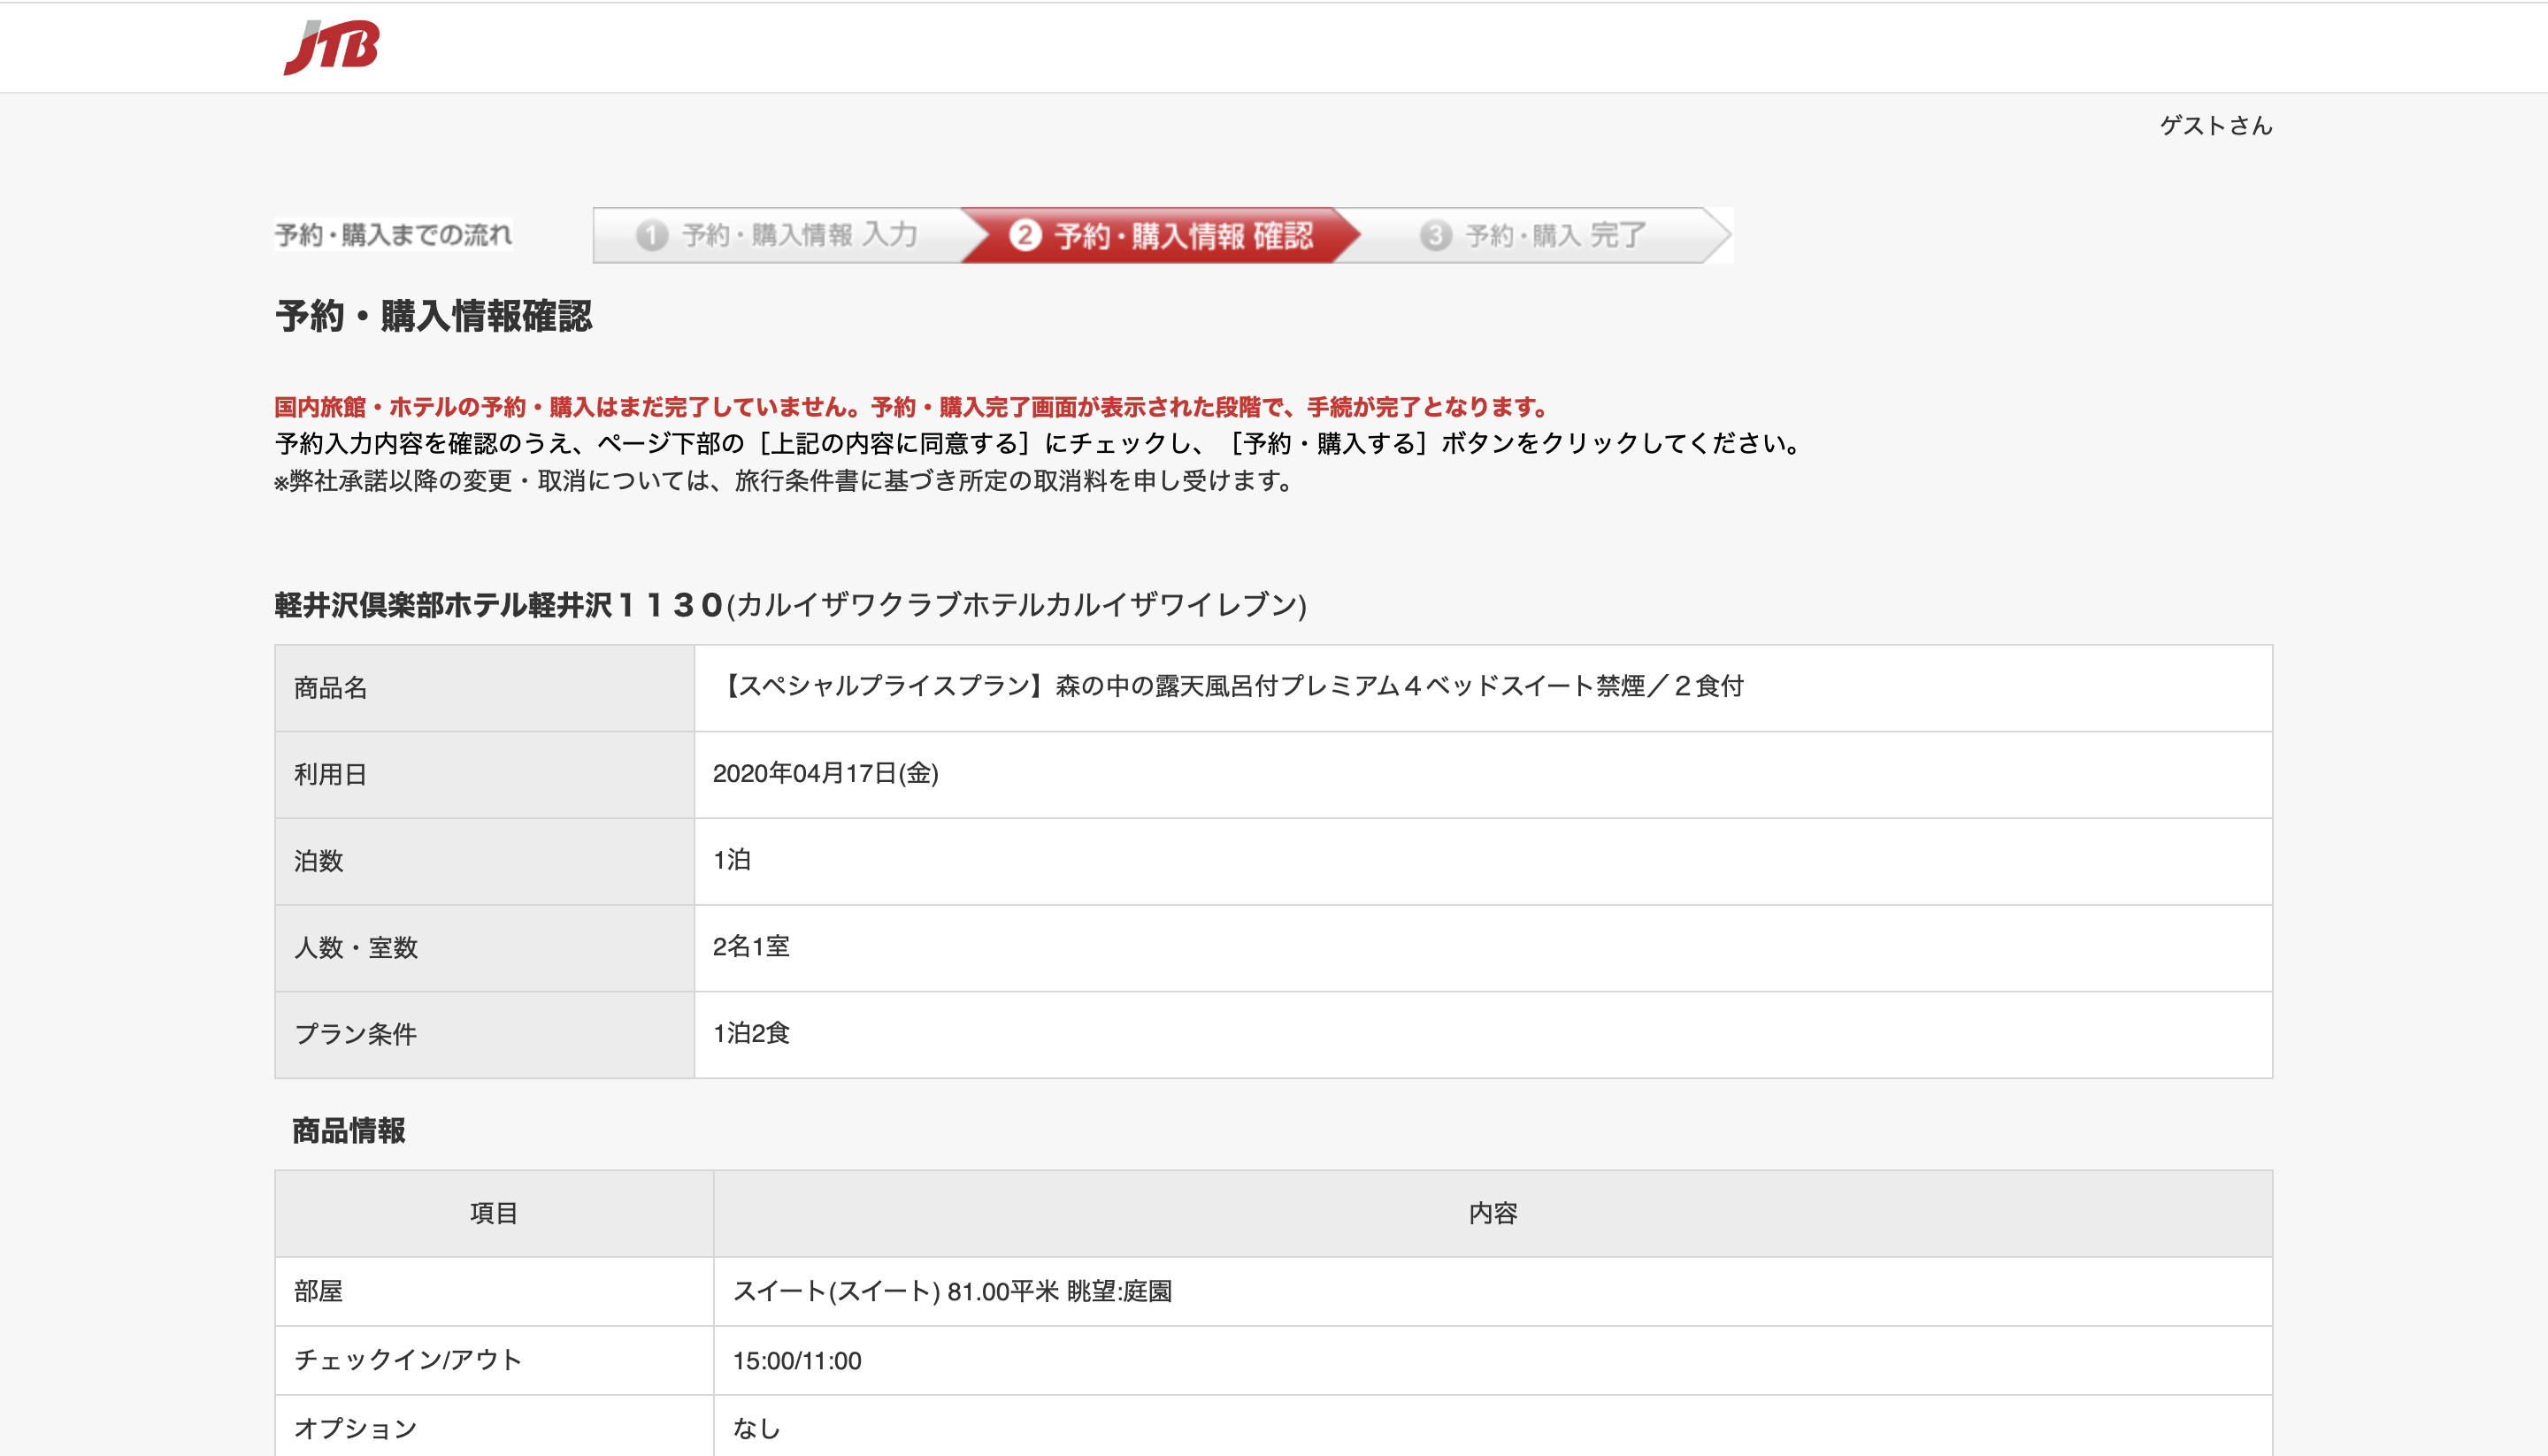Click the cancellation fee note starting with ※弊社承諾以降
This screenshot has height=1456, width=2548.
pyautogui.click(x=785, y=481)
